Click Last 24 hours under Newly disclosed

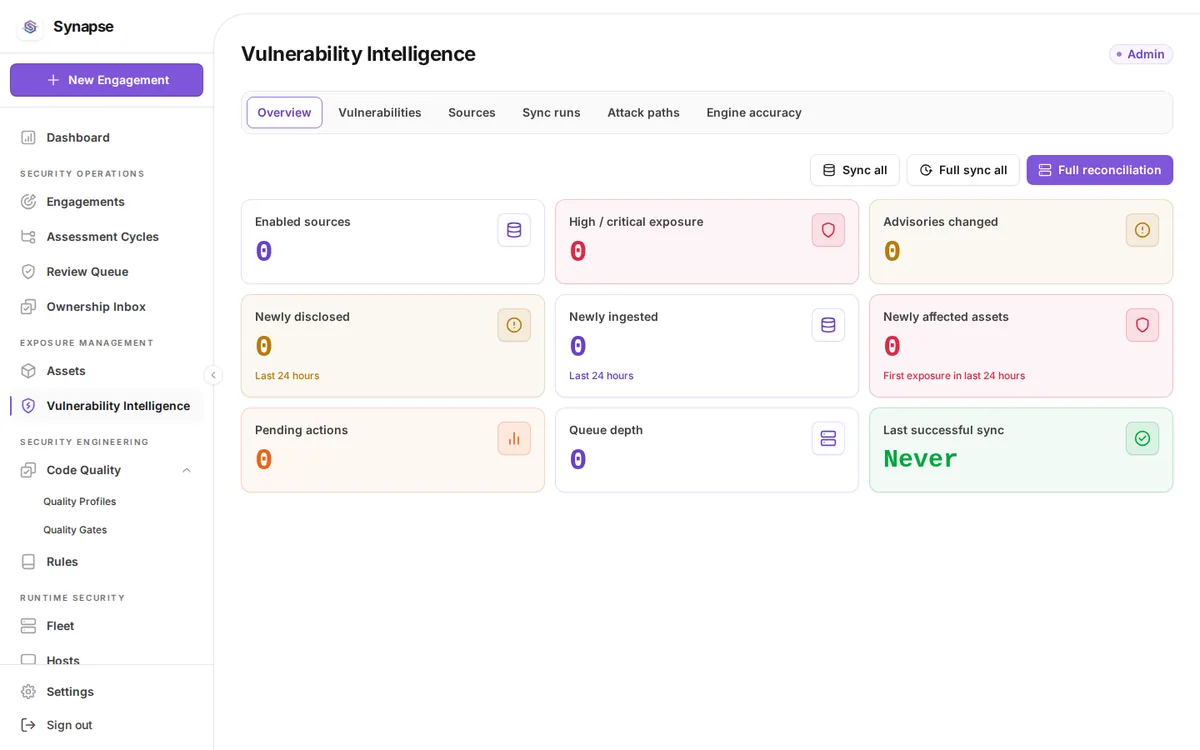287,376
